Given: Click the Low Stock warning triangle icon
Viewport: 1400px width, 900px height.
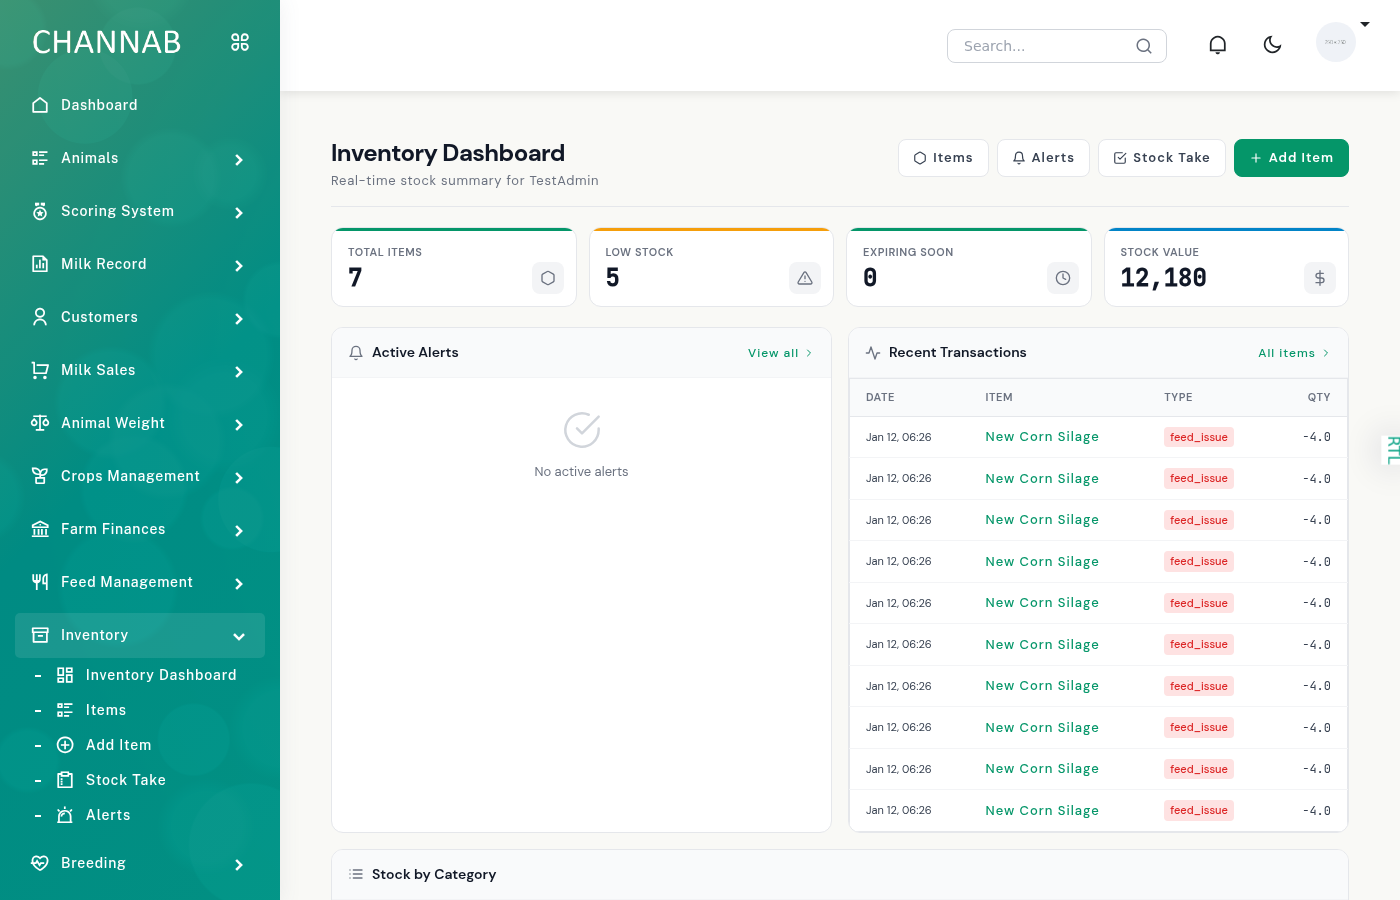Looking at the screenshot, I should 805,277.
